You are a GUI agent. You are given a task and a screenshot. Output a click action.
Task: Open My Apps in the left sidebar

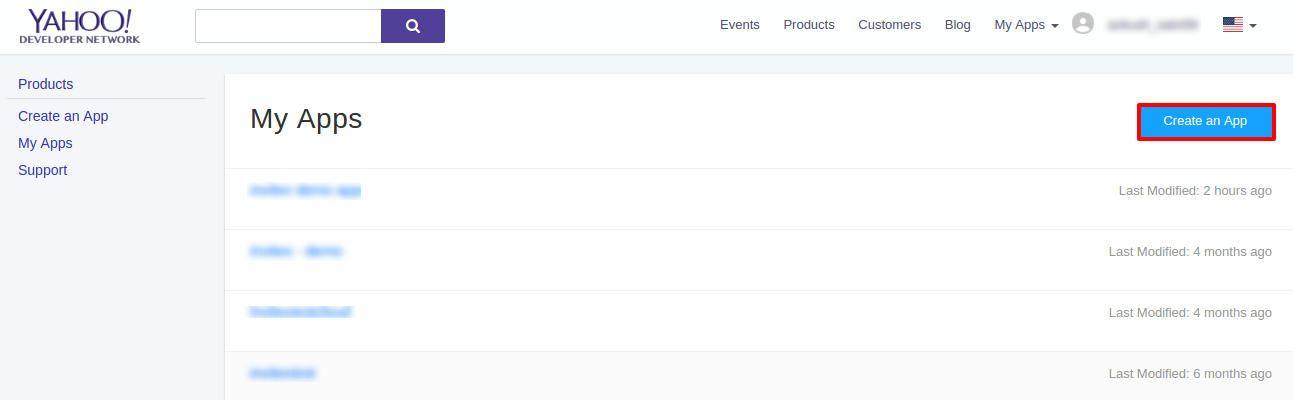45,143
